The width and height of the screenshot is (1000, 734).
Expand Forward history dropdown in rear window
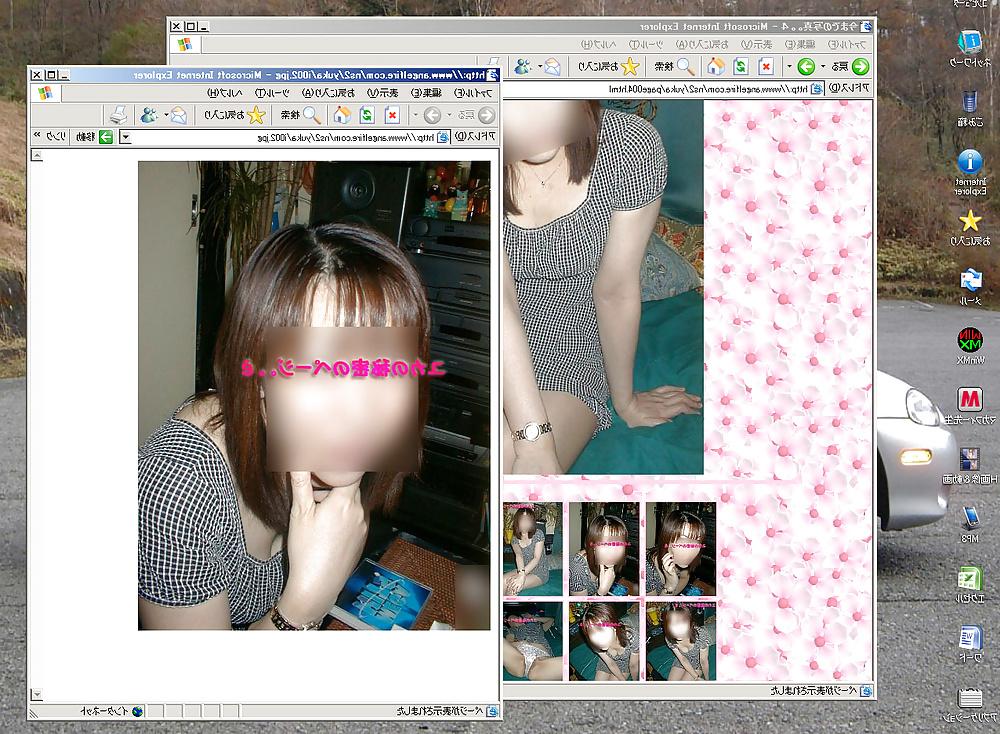coord(789,66)
